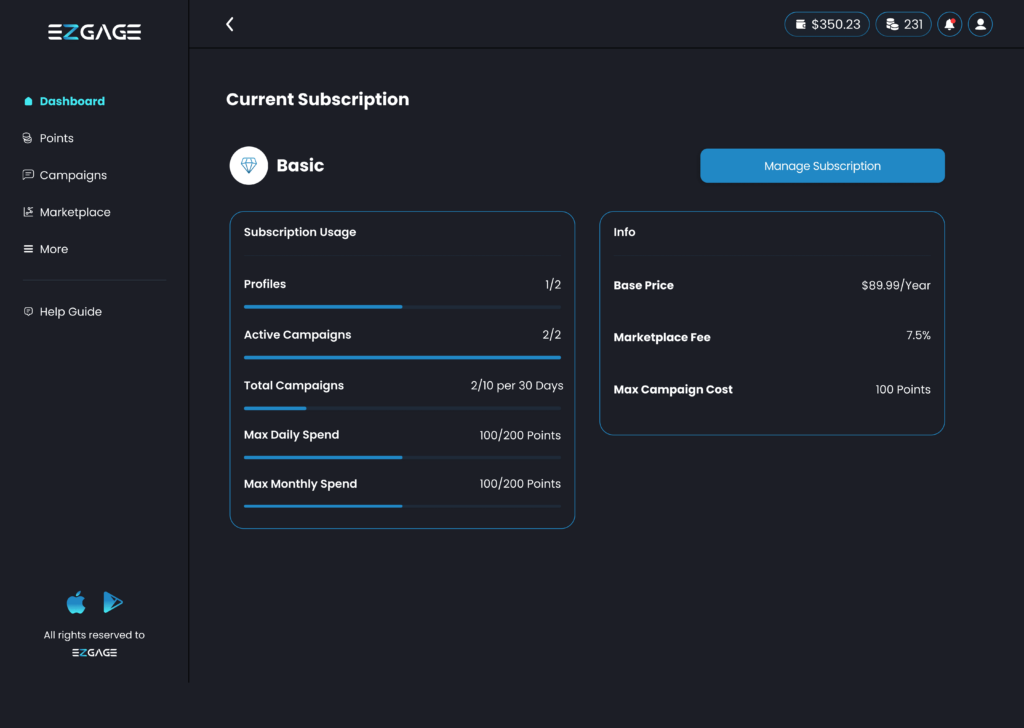This screenshot has height=728, width=1024.
Task: Click the wallet balance $350.23 badge
Action: [x=827, y=24]
